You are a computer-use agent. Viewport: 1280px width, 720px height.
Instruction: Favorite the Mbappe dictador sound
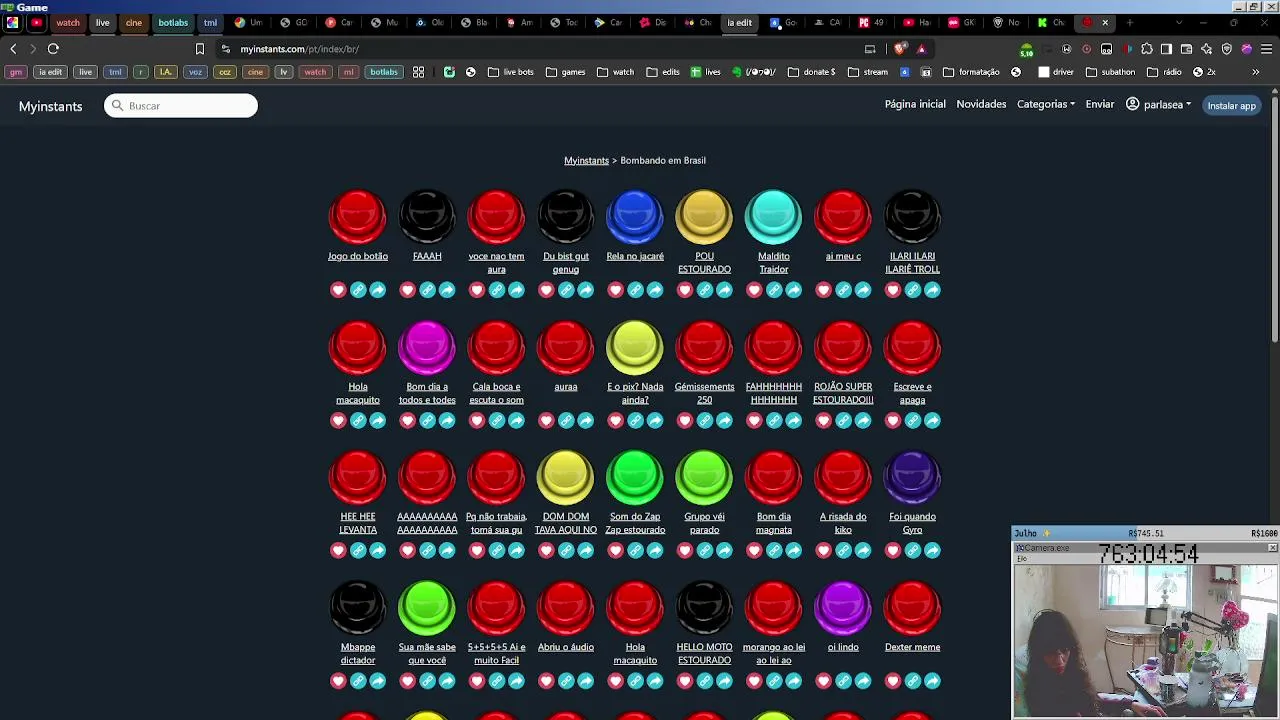click(338, 681)
